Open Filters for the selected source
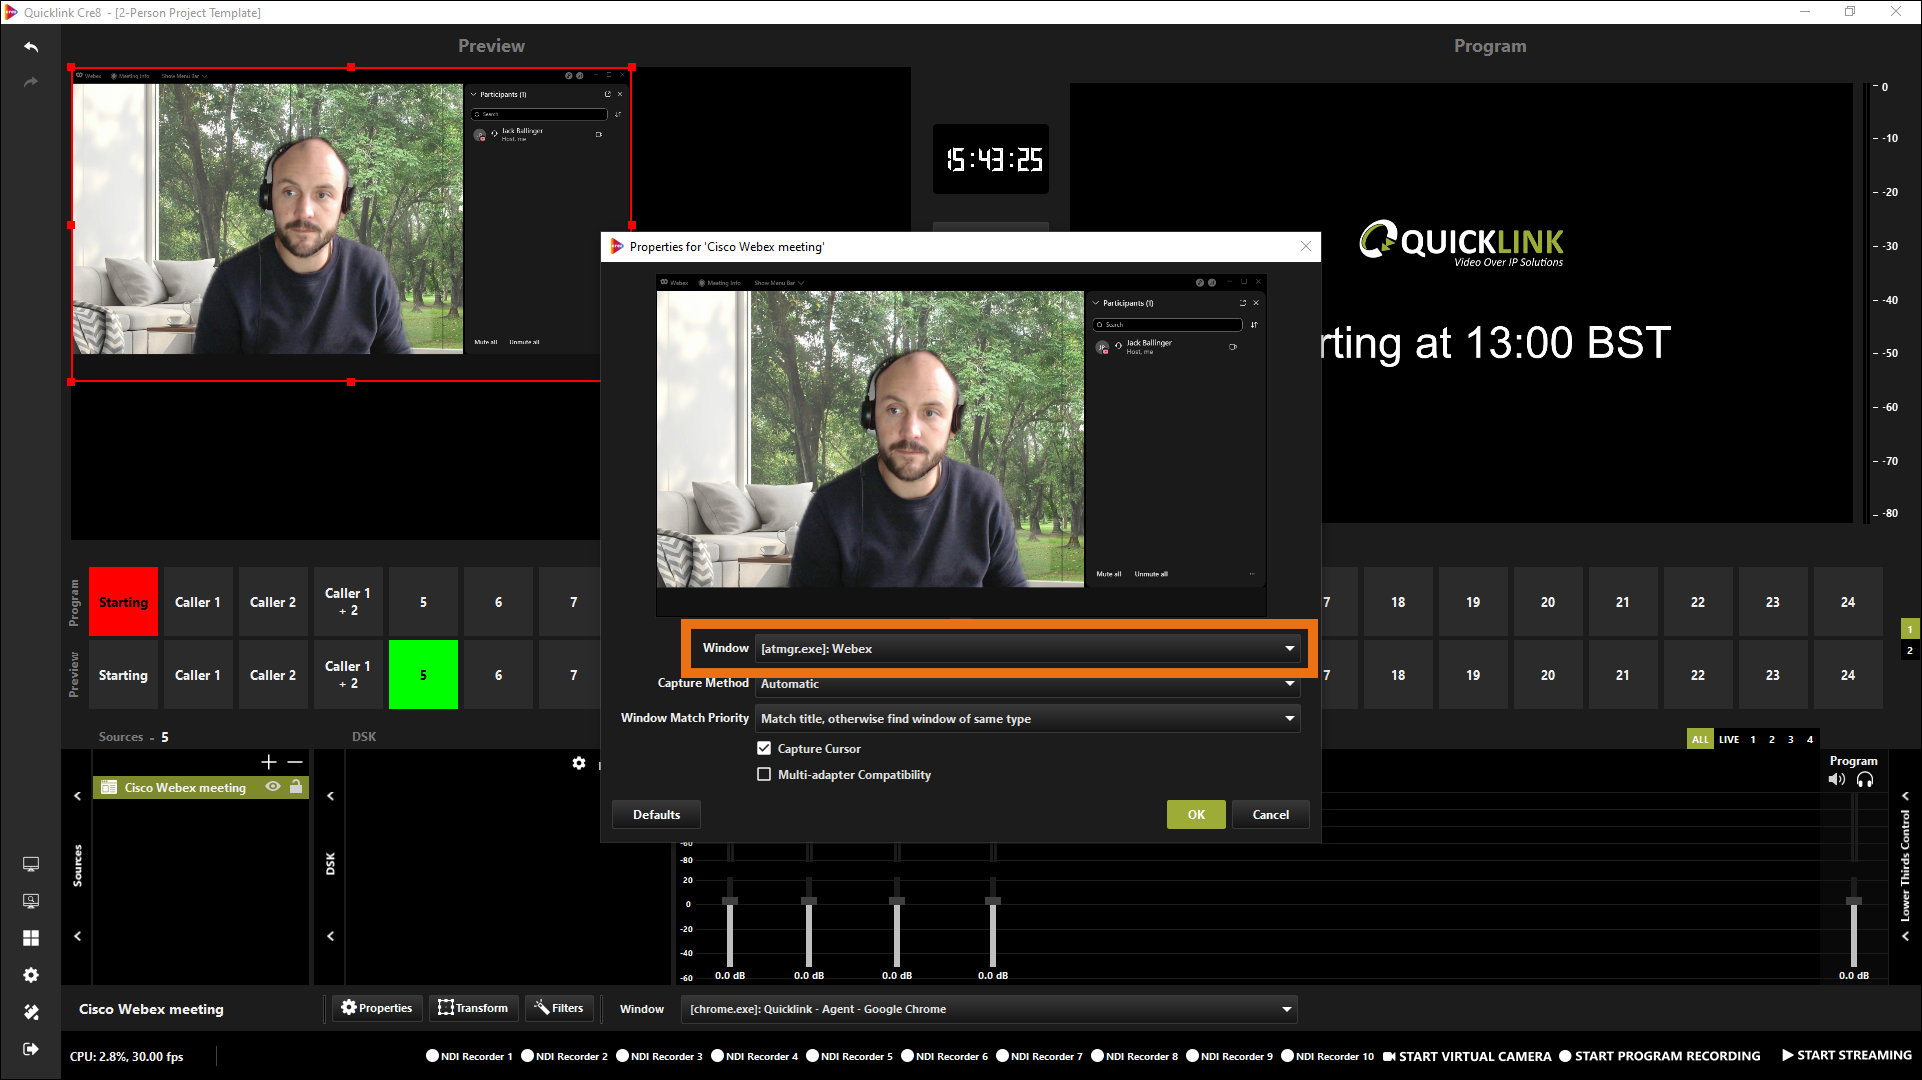Image resolution: width=1922 pixels, height=1080 pixels. click(x=559, y=1008)
